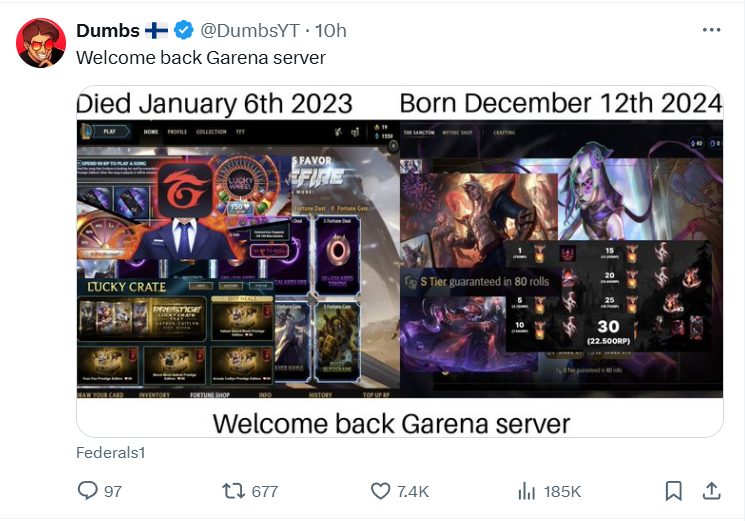745x521 pixels.
Task: Click the Finland flag emoji
Action: (156, 30)
